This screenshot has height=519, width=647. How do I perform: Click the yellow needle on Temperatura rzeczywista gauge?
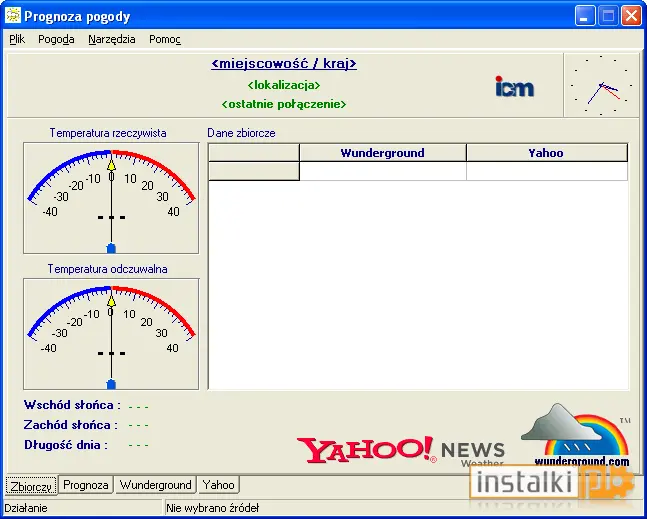[x=111, y=165]
